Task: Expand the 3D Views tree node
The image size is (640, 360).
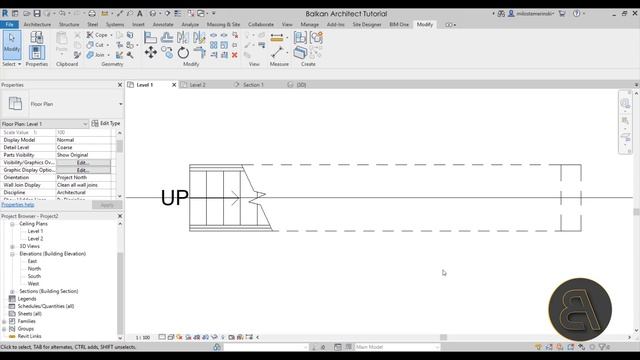Action: tap(12, 247)
